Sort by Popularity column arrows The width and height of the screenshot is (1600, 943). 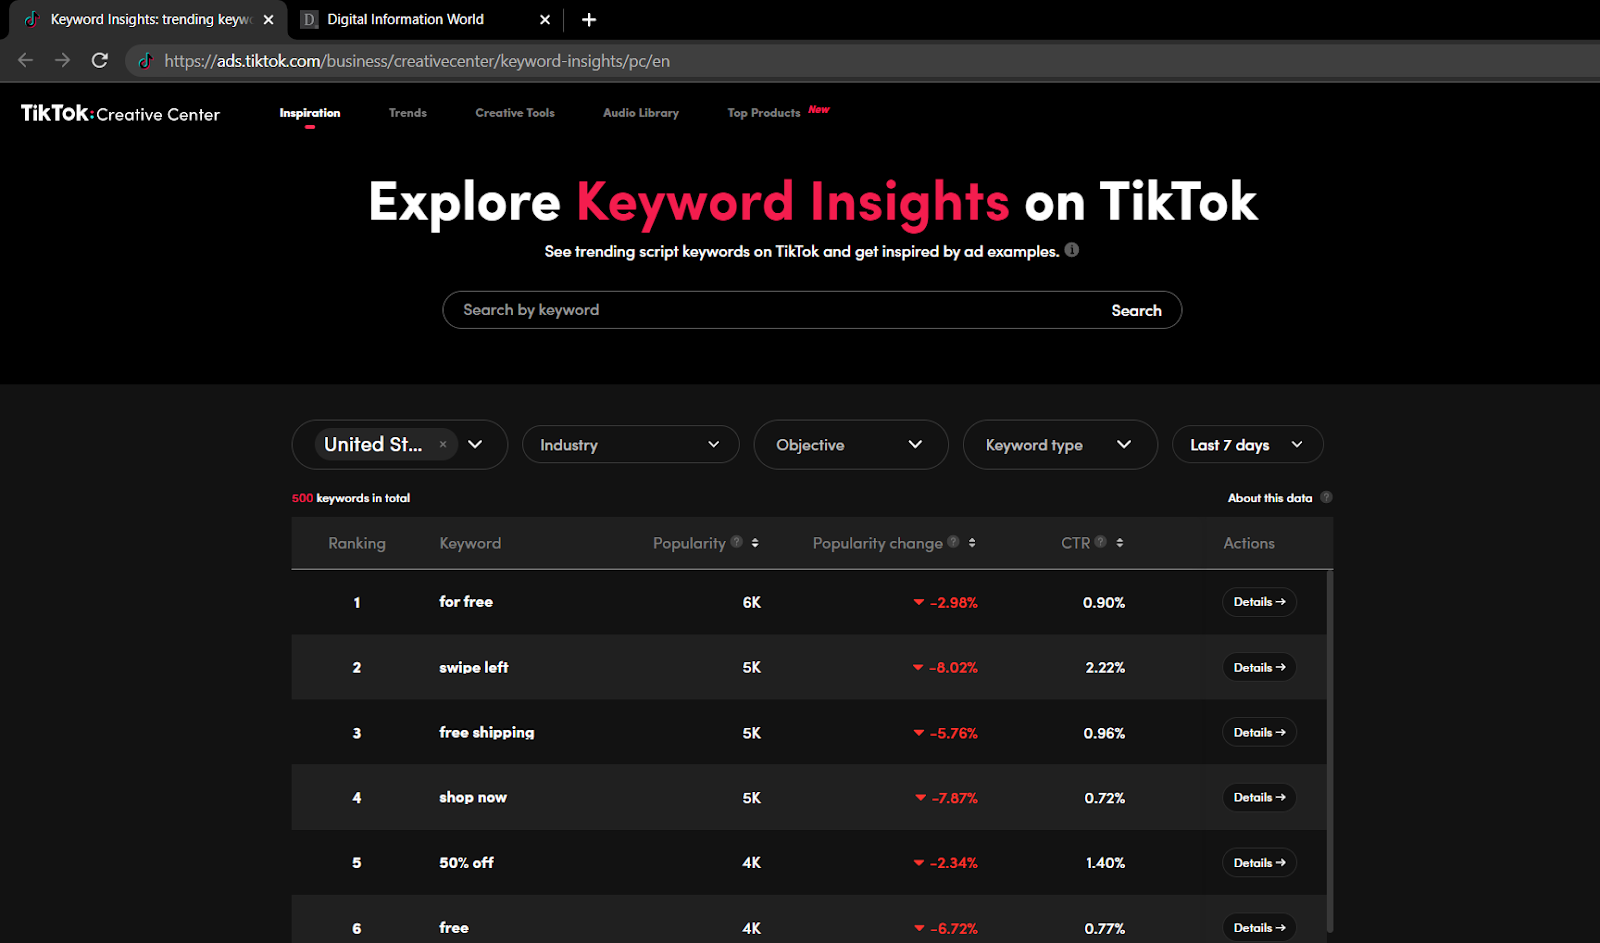coord(755,543)
